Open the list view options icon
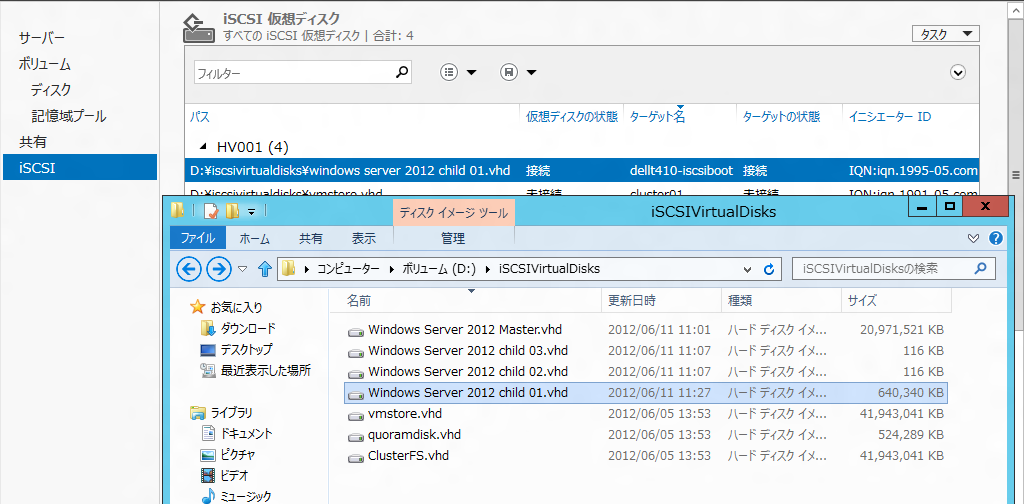Image resolution: width=1024 pixels, height=504 pixels. (x=449, y=72)
